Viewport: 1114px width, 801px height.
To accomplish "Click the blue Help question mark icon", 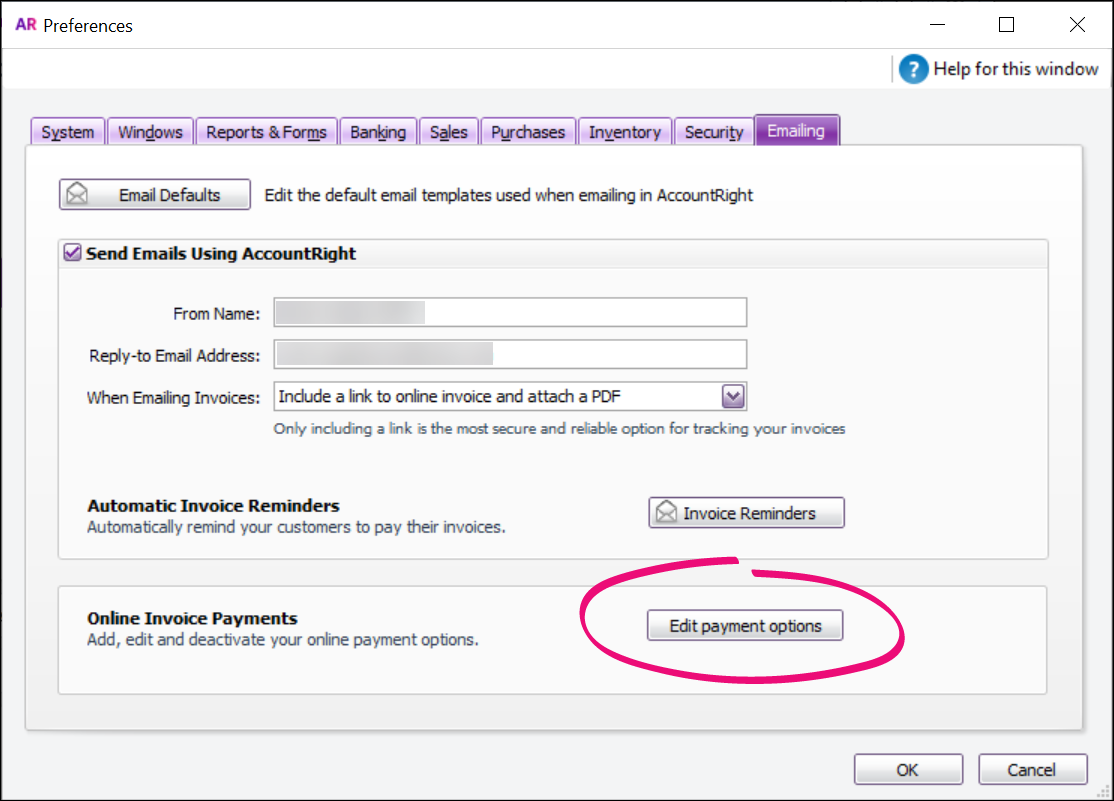I will 913,69.
